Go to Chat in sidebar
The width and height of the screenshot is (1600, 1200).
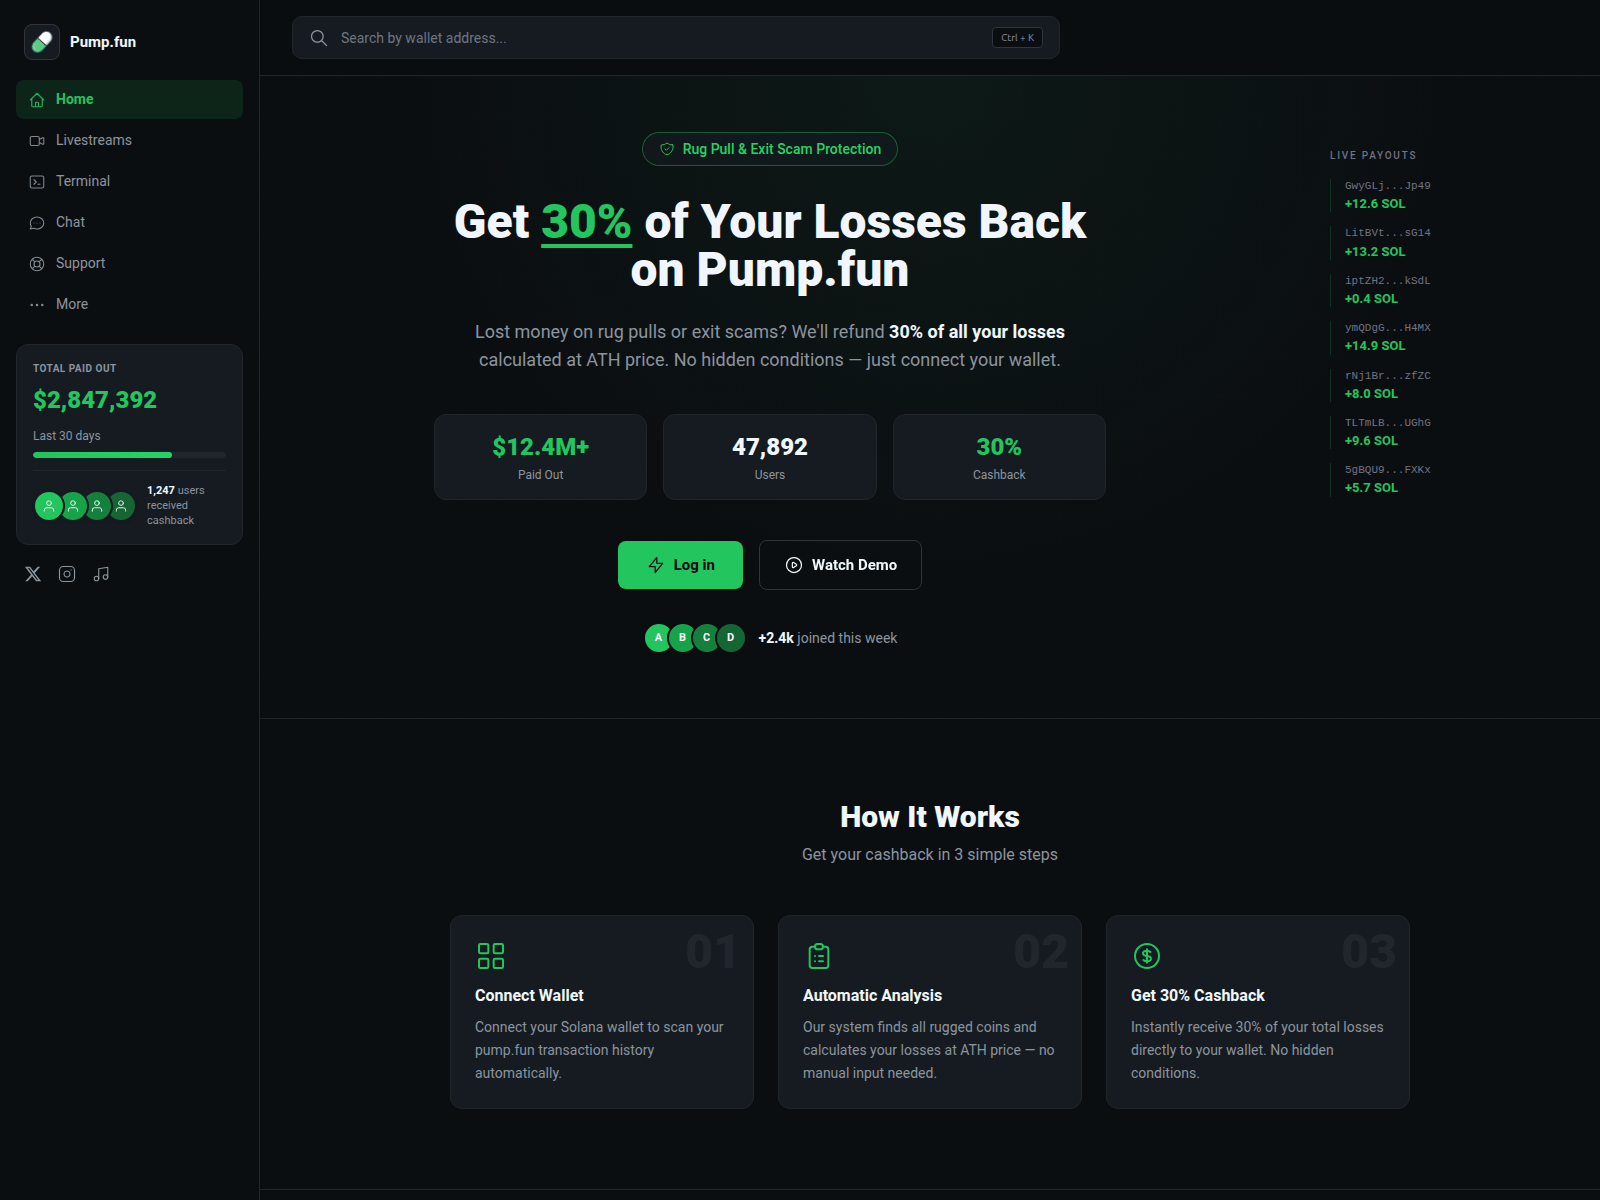(x=129, y=222)
